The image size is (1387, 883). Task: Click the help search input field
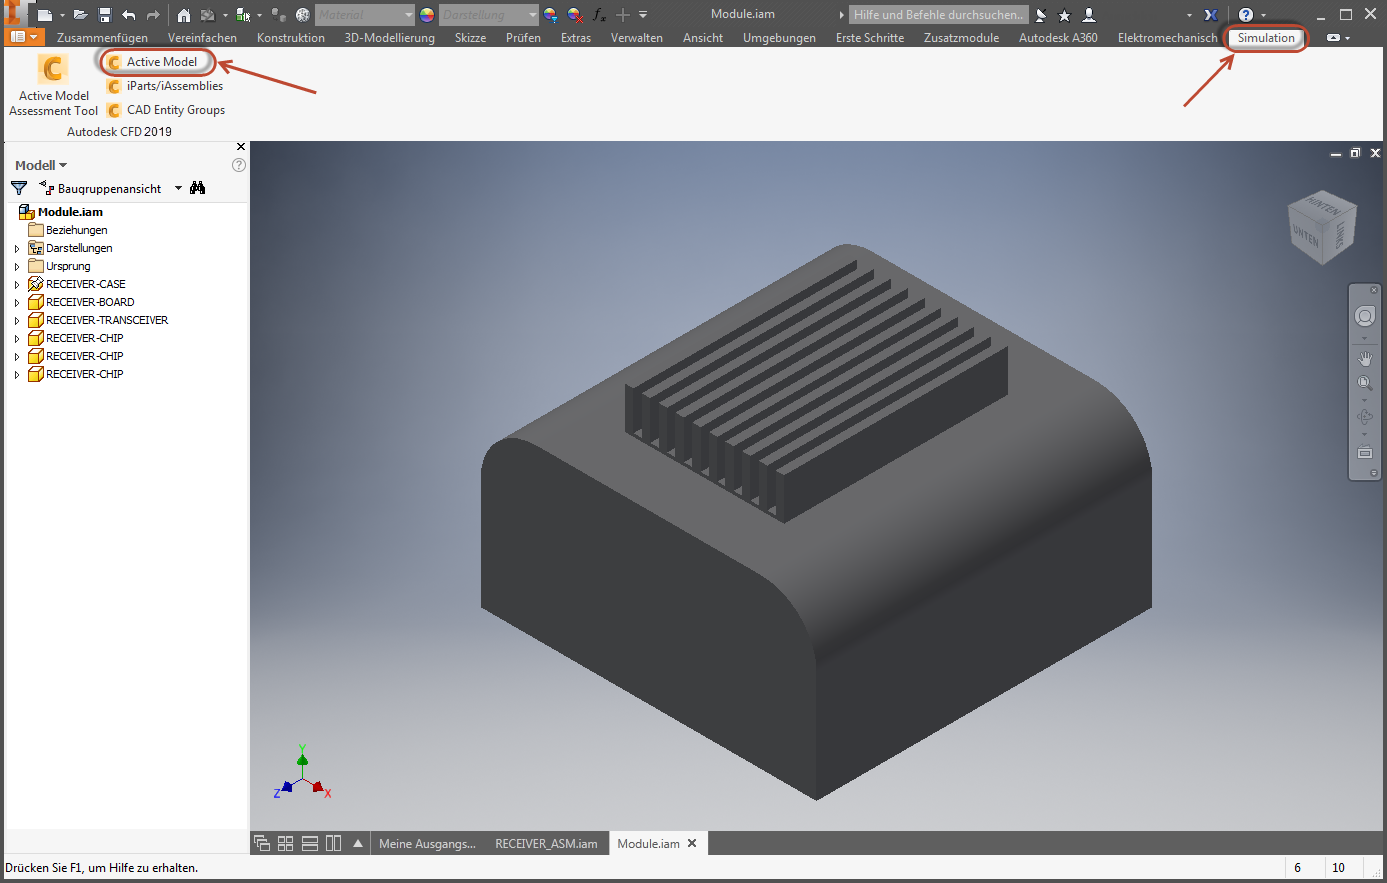point(938,15)
